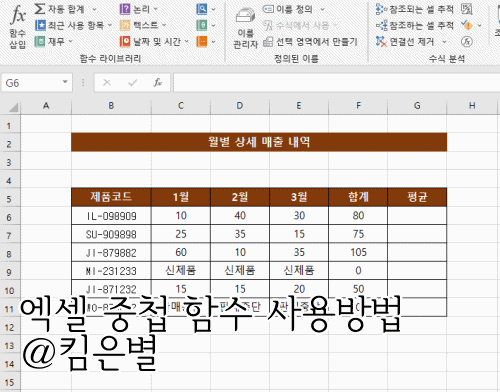Click the '합계' header cell
The image size is (500, 392).
coord(358,197)
